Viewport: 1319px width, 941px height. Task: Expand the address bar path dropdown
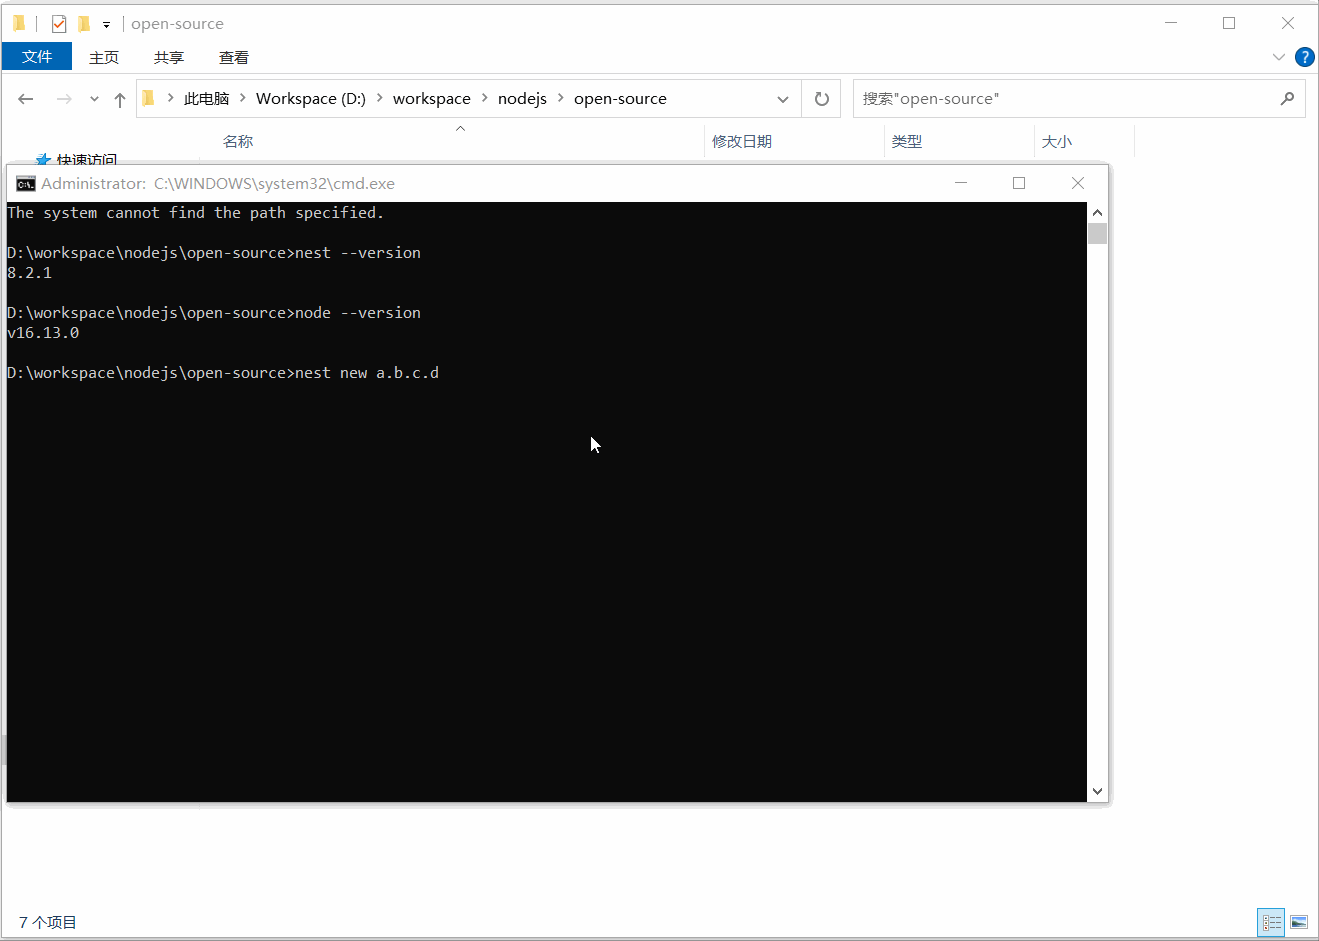[783, 98]
